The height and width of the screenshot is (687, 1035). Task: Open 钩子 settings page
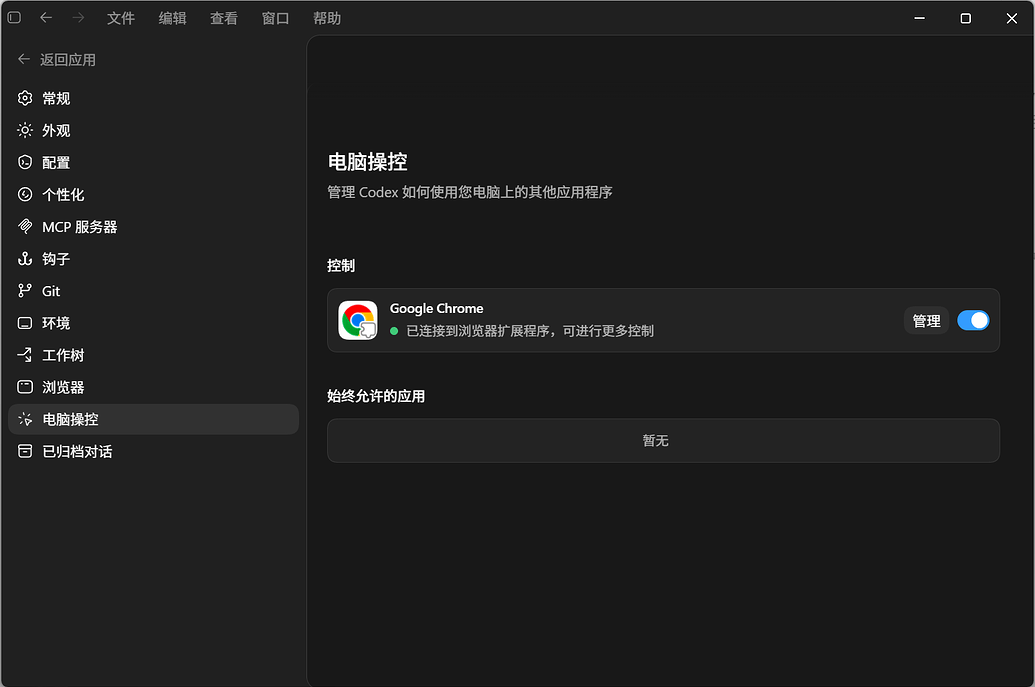pyautogui.click(x=153, y=259)
